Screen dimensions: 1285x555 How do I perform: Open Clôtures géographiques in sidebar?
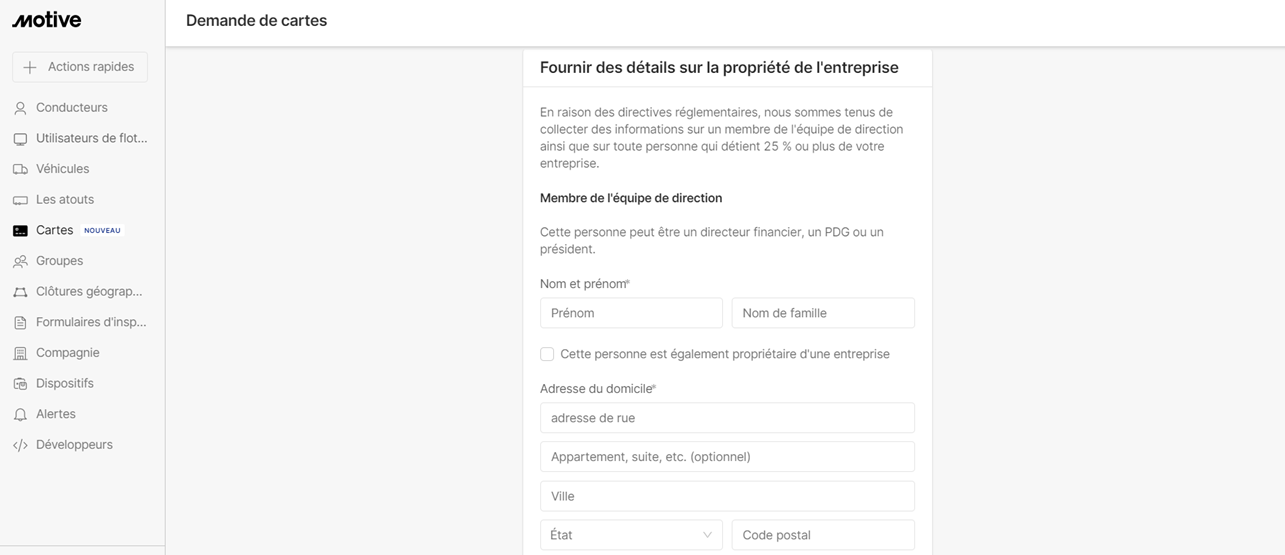[89, 292]
